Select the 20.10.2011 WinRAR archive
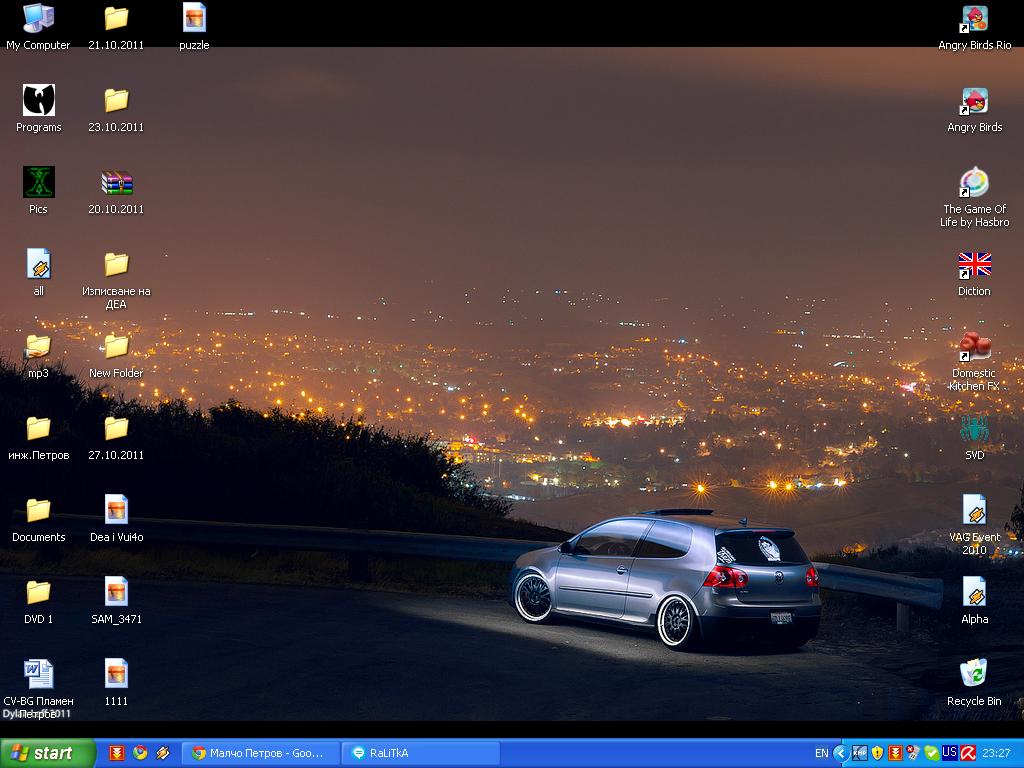Screen dimensions: 1024x768 tap(116, 183)
